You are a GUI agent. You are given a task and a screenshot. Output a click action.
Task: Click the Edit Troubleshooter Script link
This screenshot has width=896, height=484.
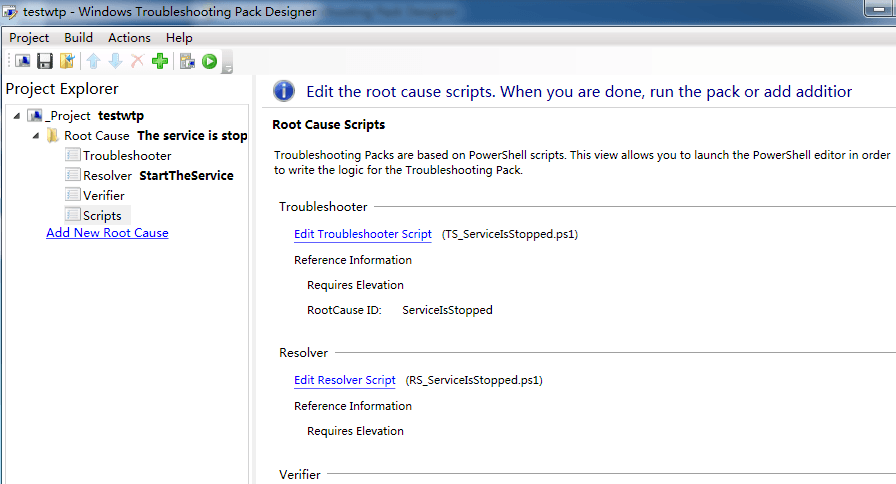point(363,234)
